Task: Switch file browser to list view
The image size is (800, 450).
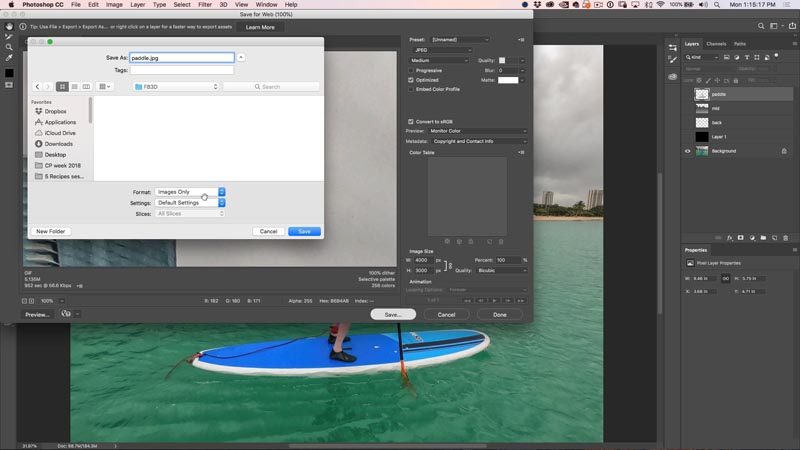Action: 74,87
